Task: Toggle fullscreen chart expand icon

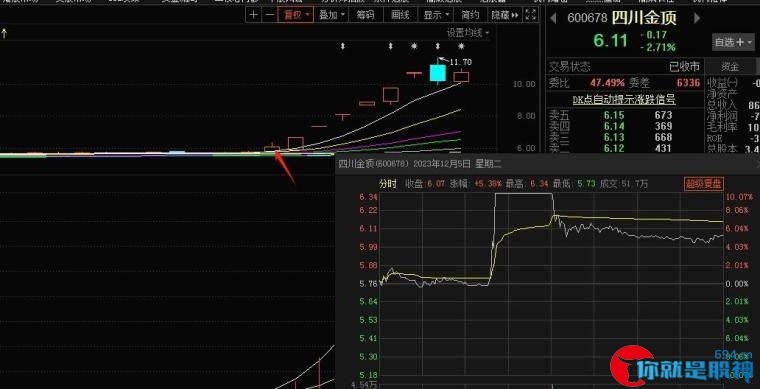Action: (x=531, y=15)
